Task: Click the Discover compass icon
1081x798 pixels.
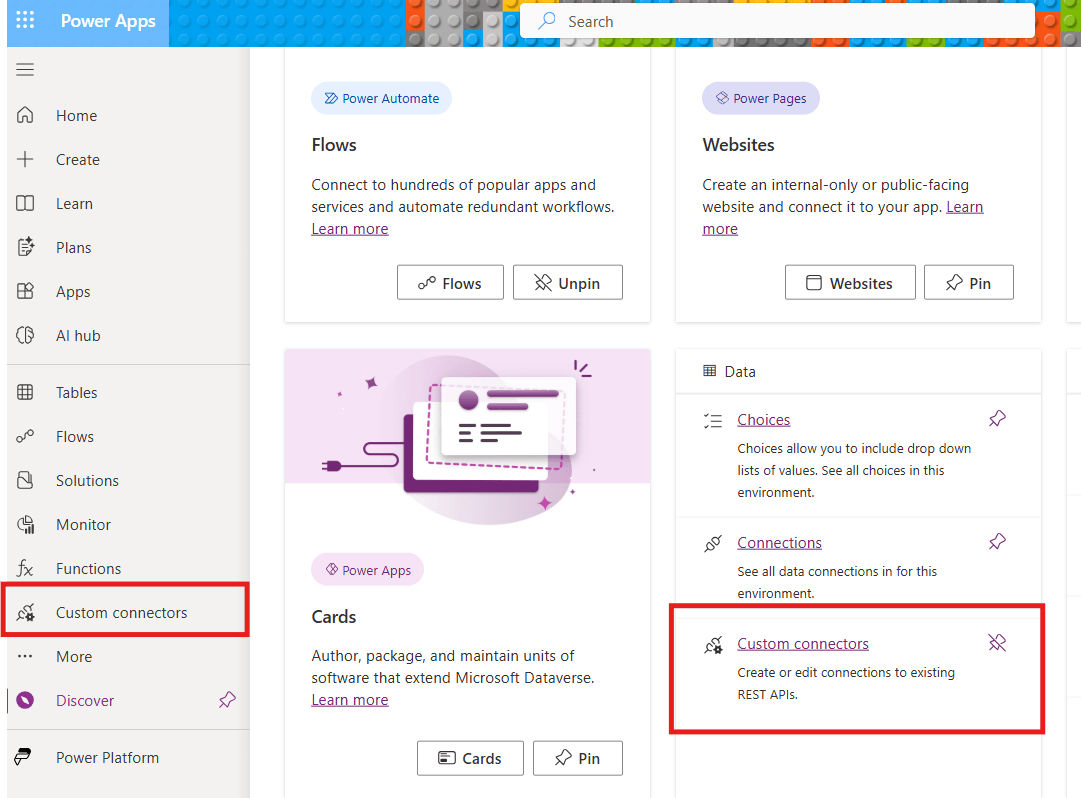Action: 25,701
